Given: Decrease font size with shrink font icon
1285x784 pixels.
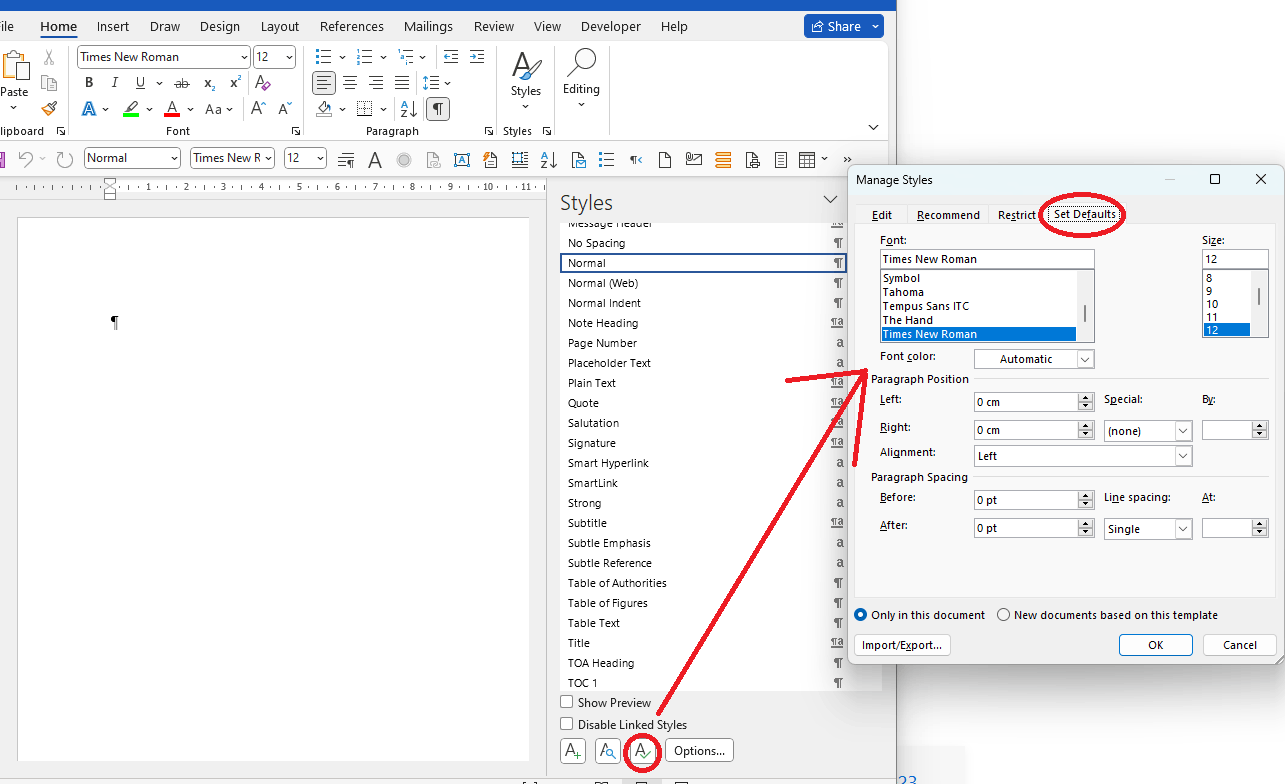Looking at the screenshot, I should click(285, 109).
